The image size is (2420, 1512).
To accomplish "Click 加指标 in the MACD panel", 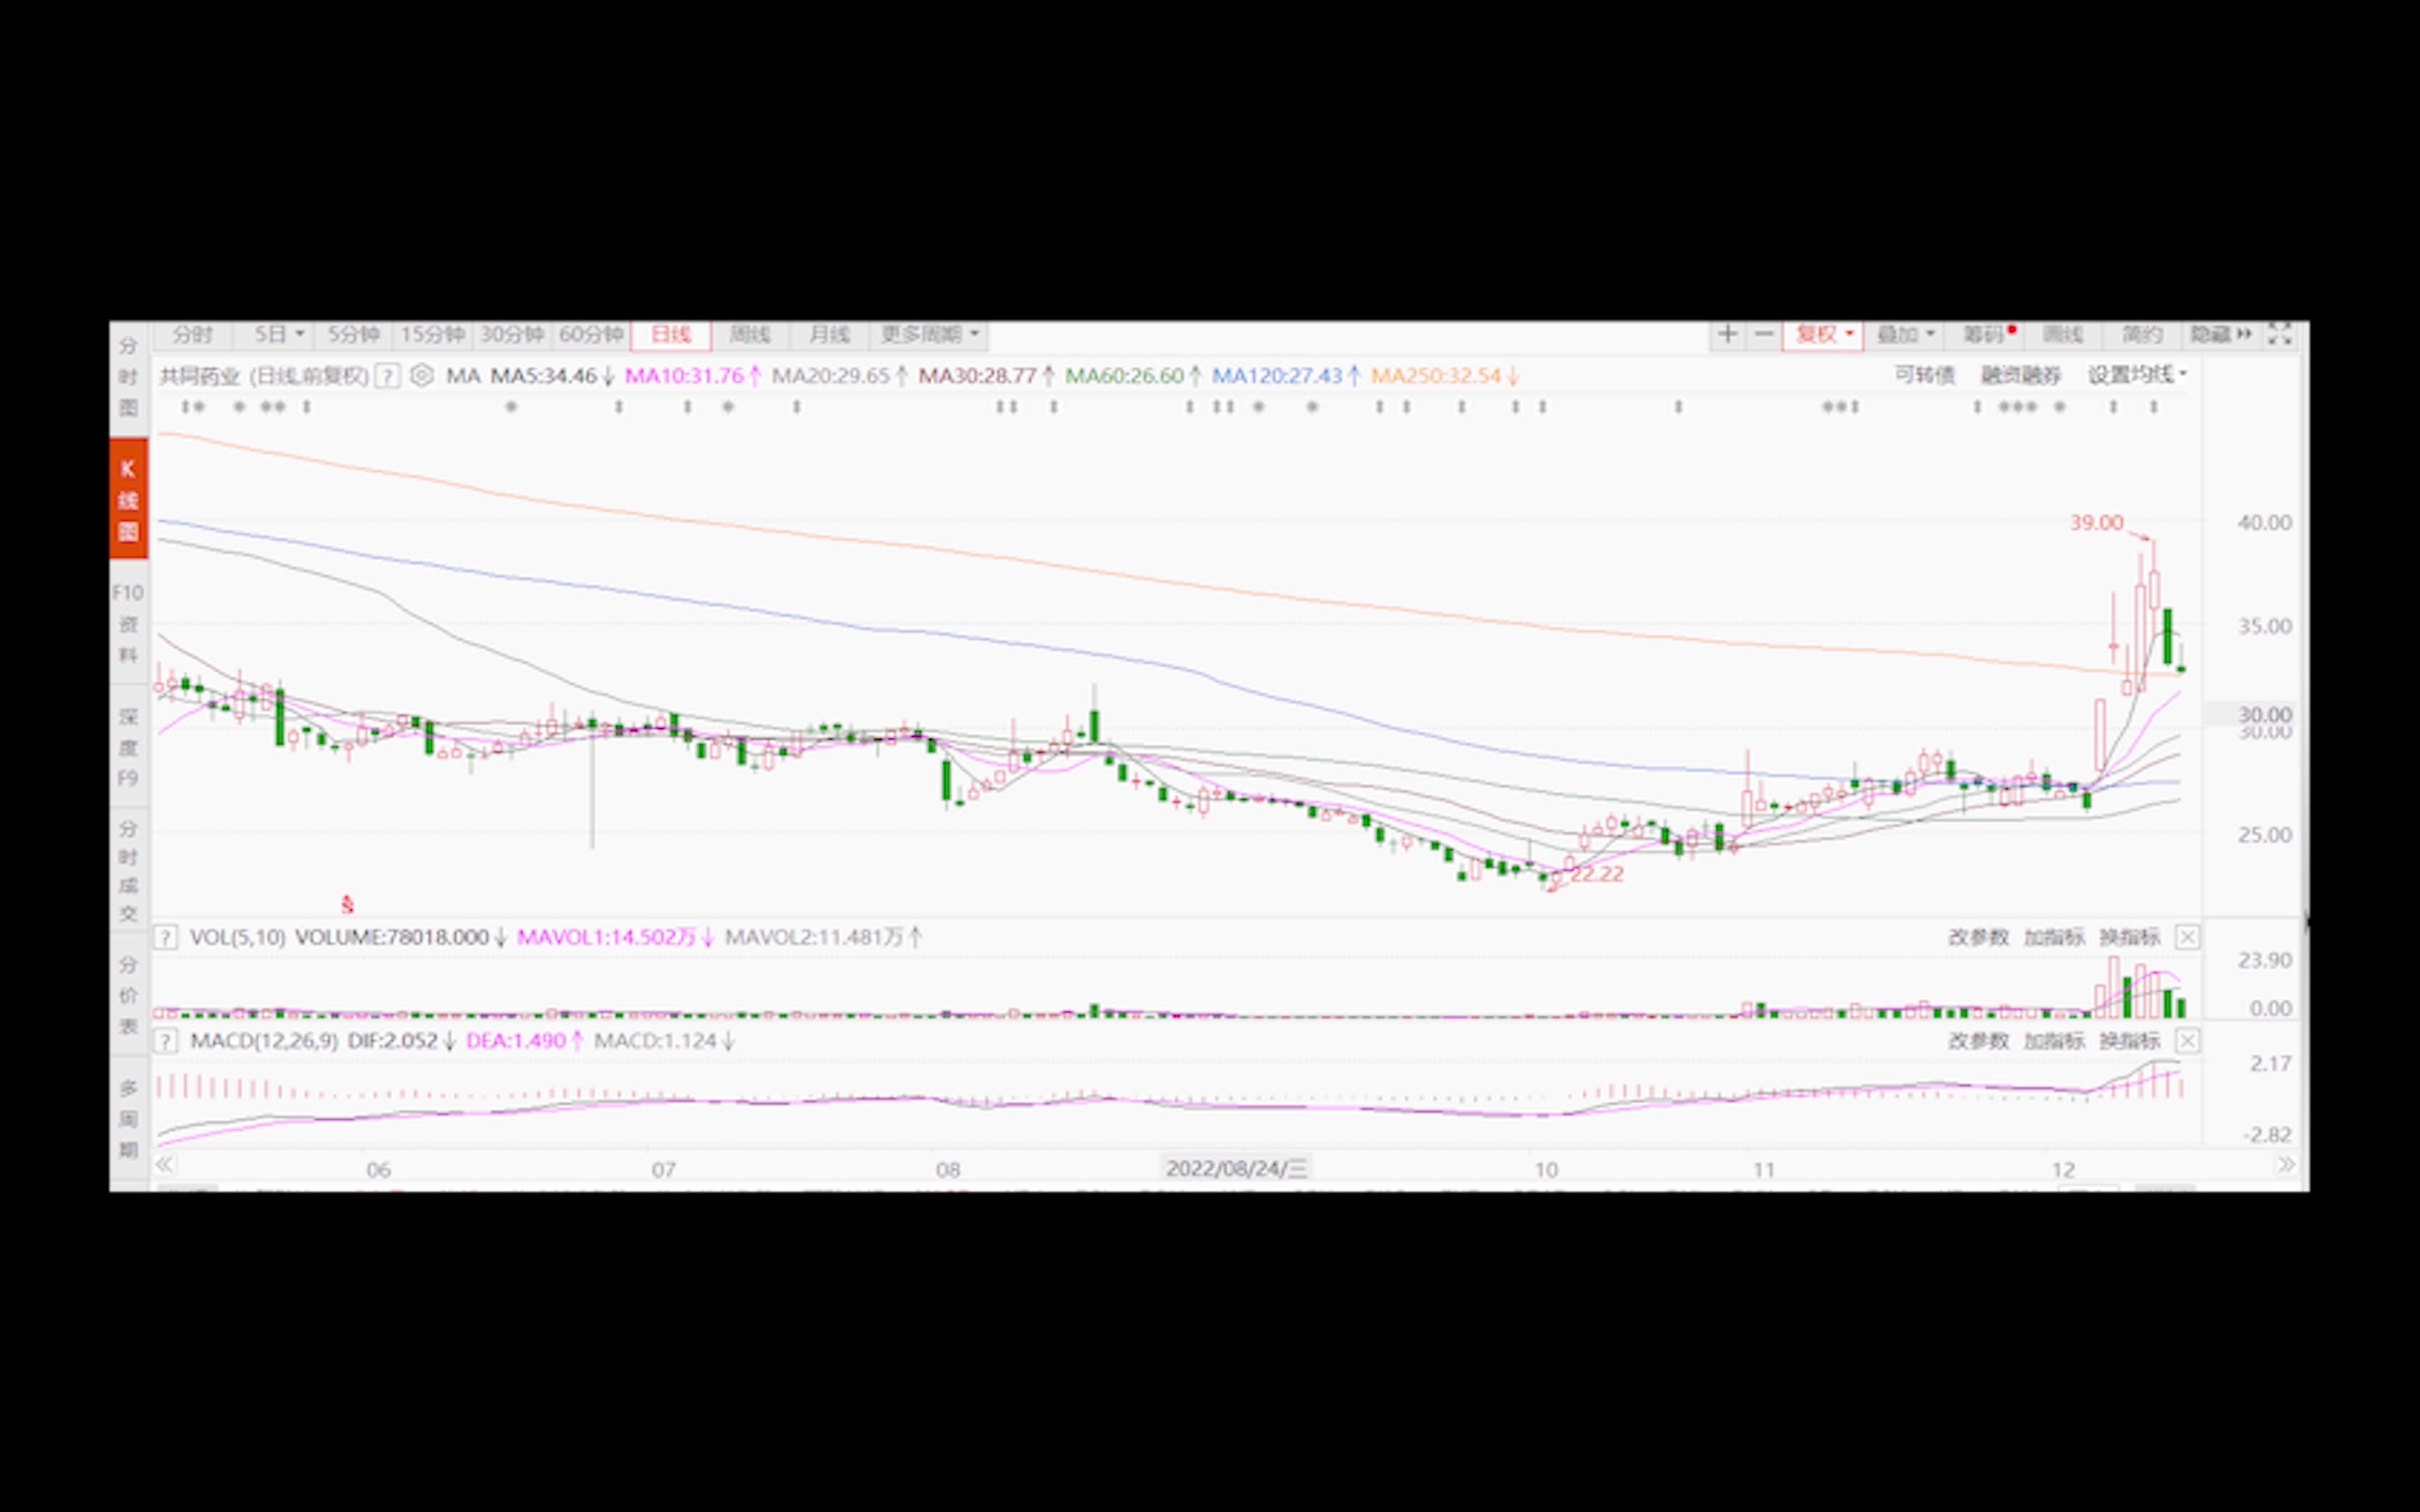I will (2054, 1041).
